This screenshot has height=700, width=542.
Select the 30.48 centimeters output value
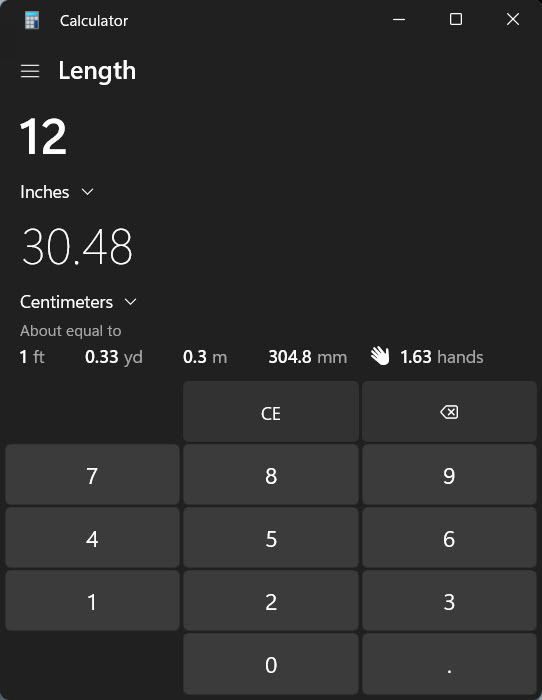pyautogui.click(x=77, y=246)
